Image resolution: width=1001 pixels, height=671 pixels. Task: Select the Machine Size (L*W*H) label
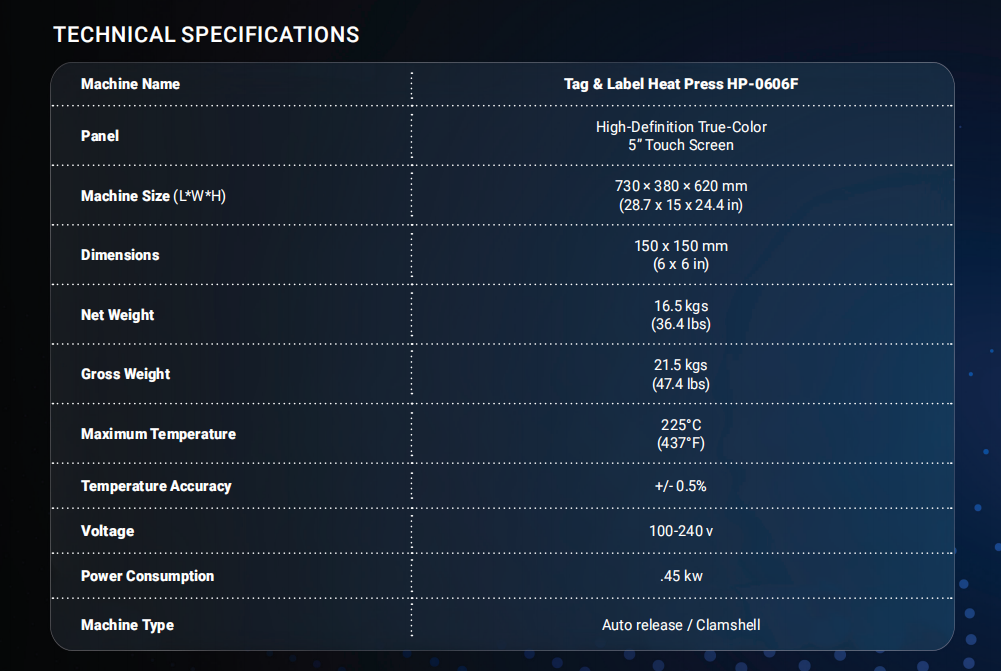click(153, 196)
